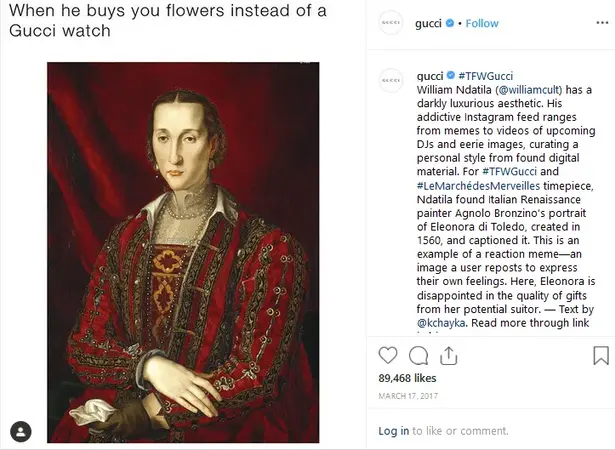The image size is (615, 450).
Task: Click the comment speech bubble icon
Action: 419,355
